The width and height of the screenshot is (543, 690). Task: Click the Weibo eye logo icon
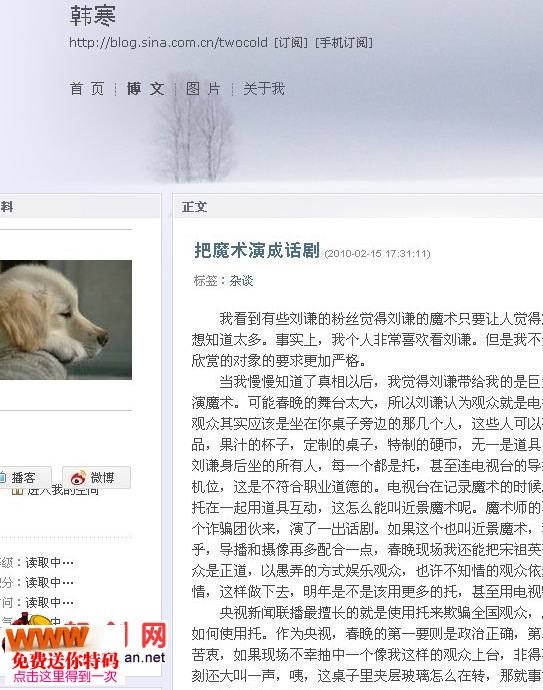click(78, 477)
